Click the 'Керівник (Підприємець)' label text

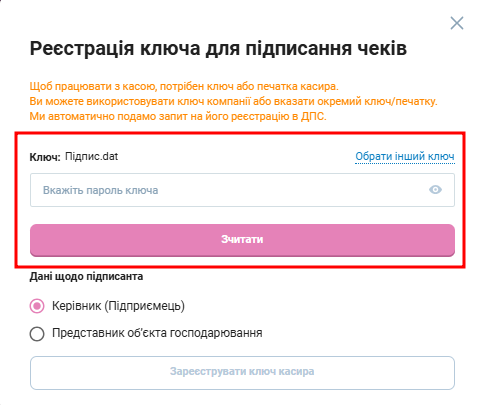pyautogui.click(x=118, y=306)
